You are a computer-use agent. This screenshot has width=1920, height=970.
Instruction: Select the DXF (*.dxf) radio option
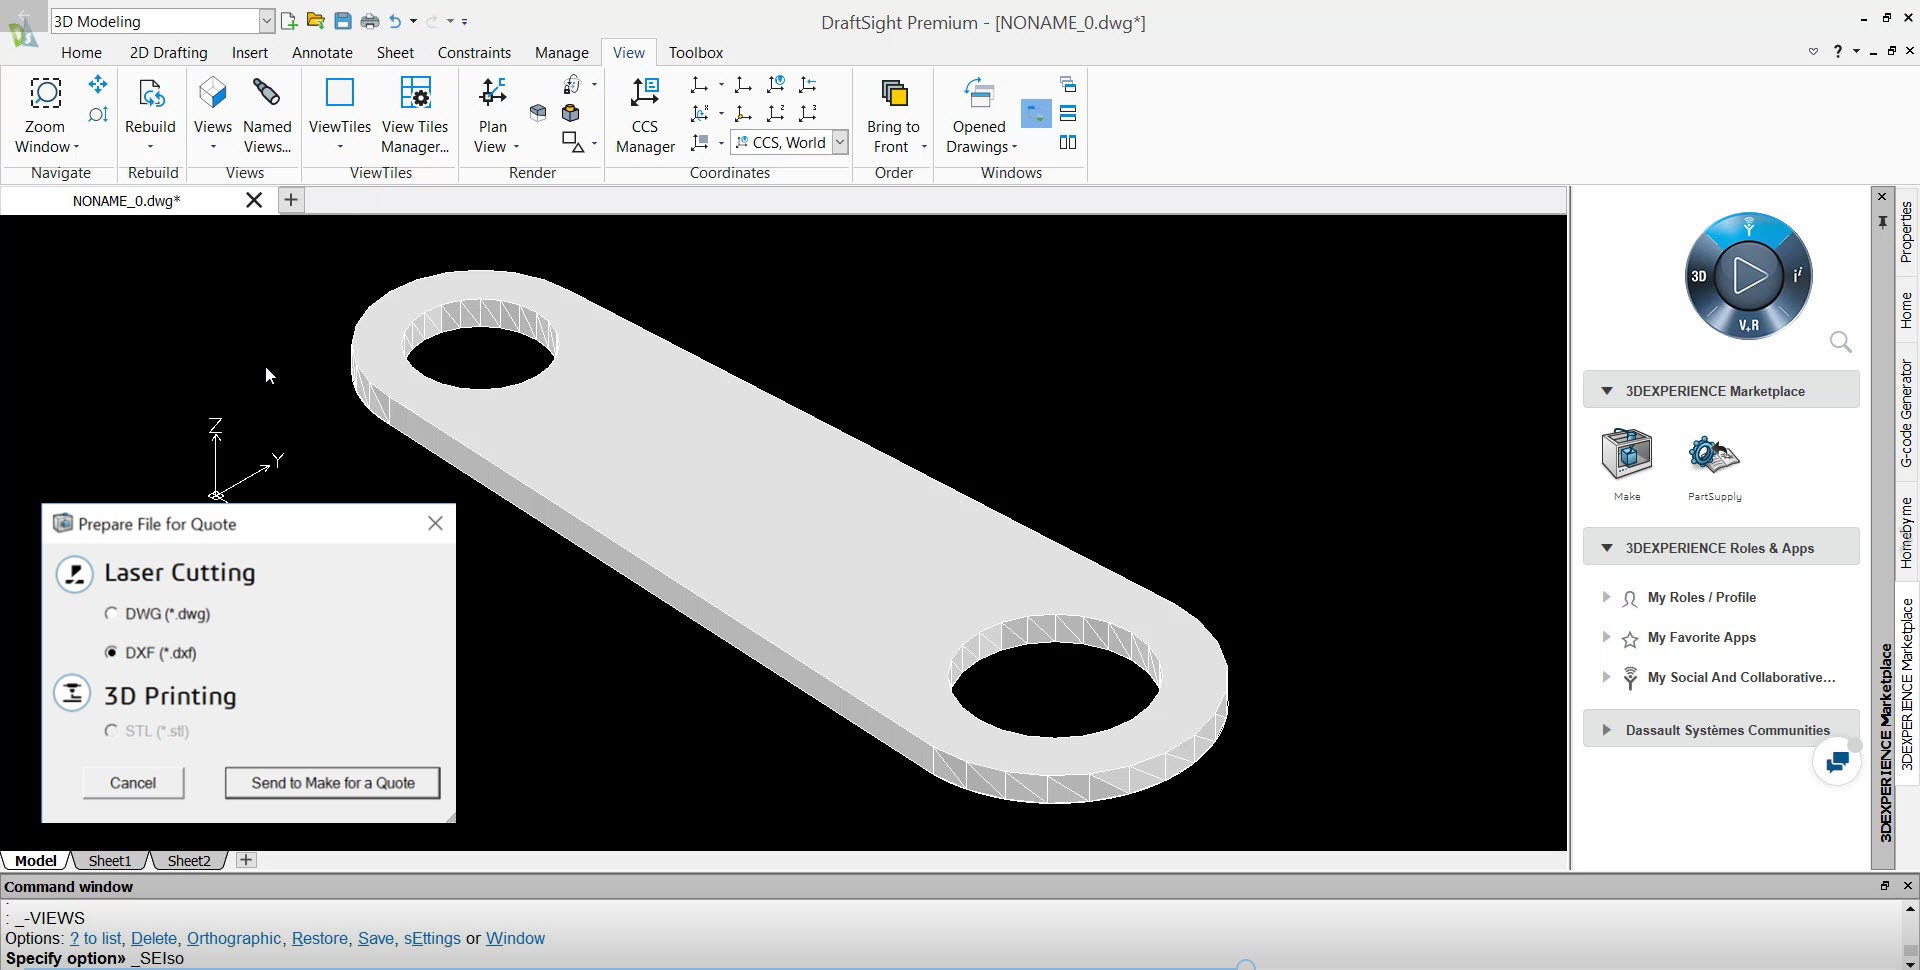[111, 652]
